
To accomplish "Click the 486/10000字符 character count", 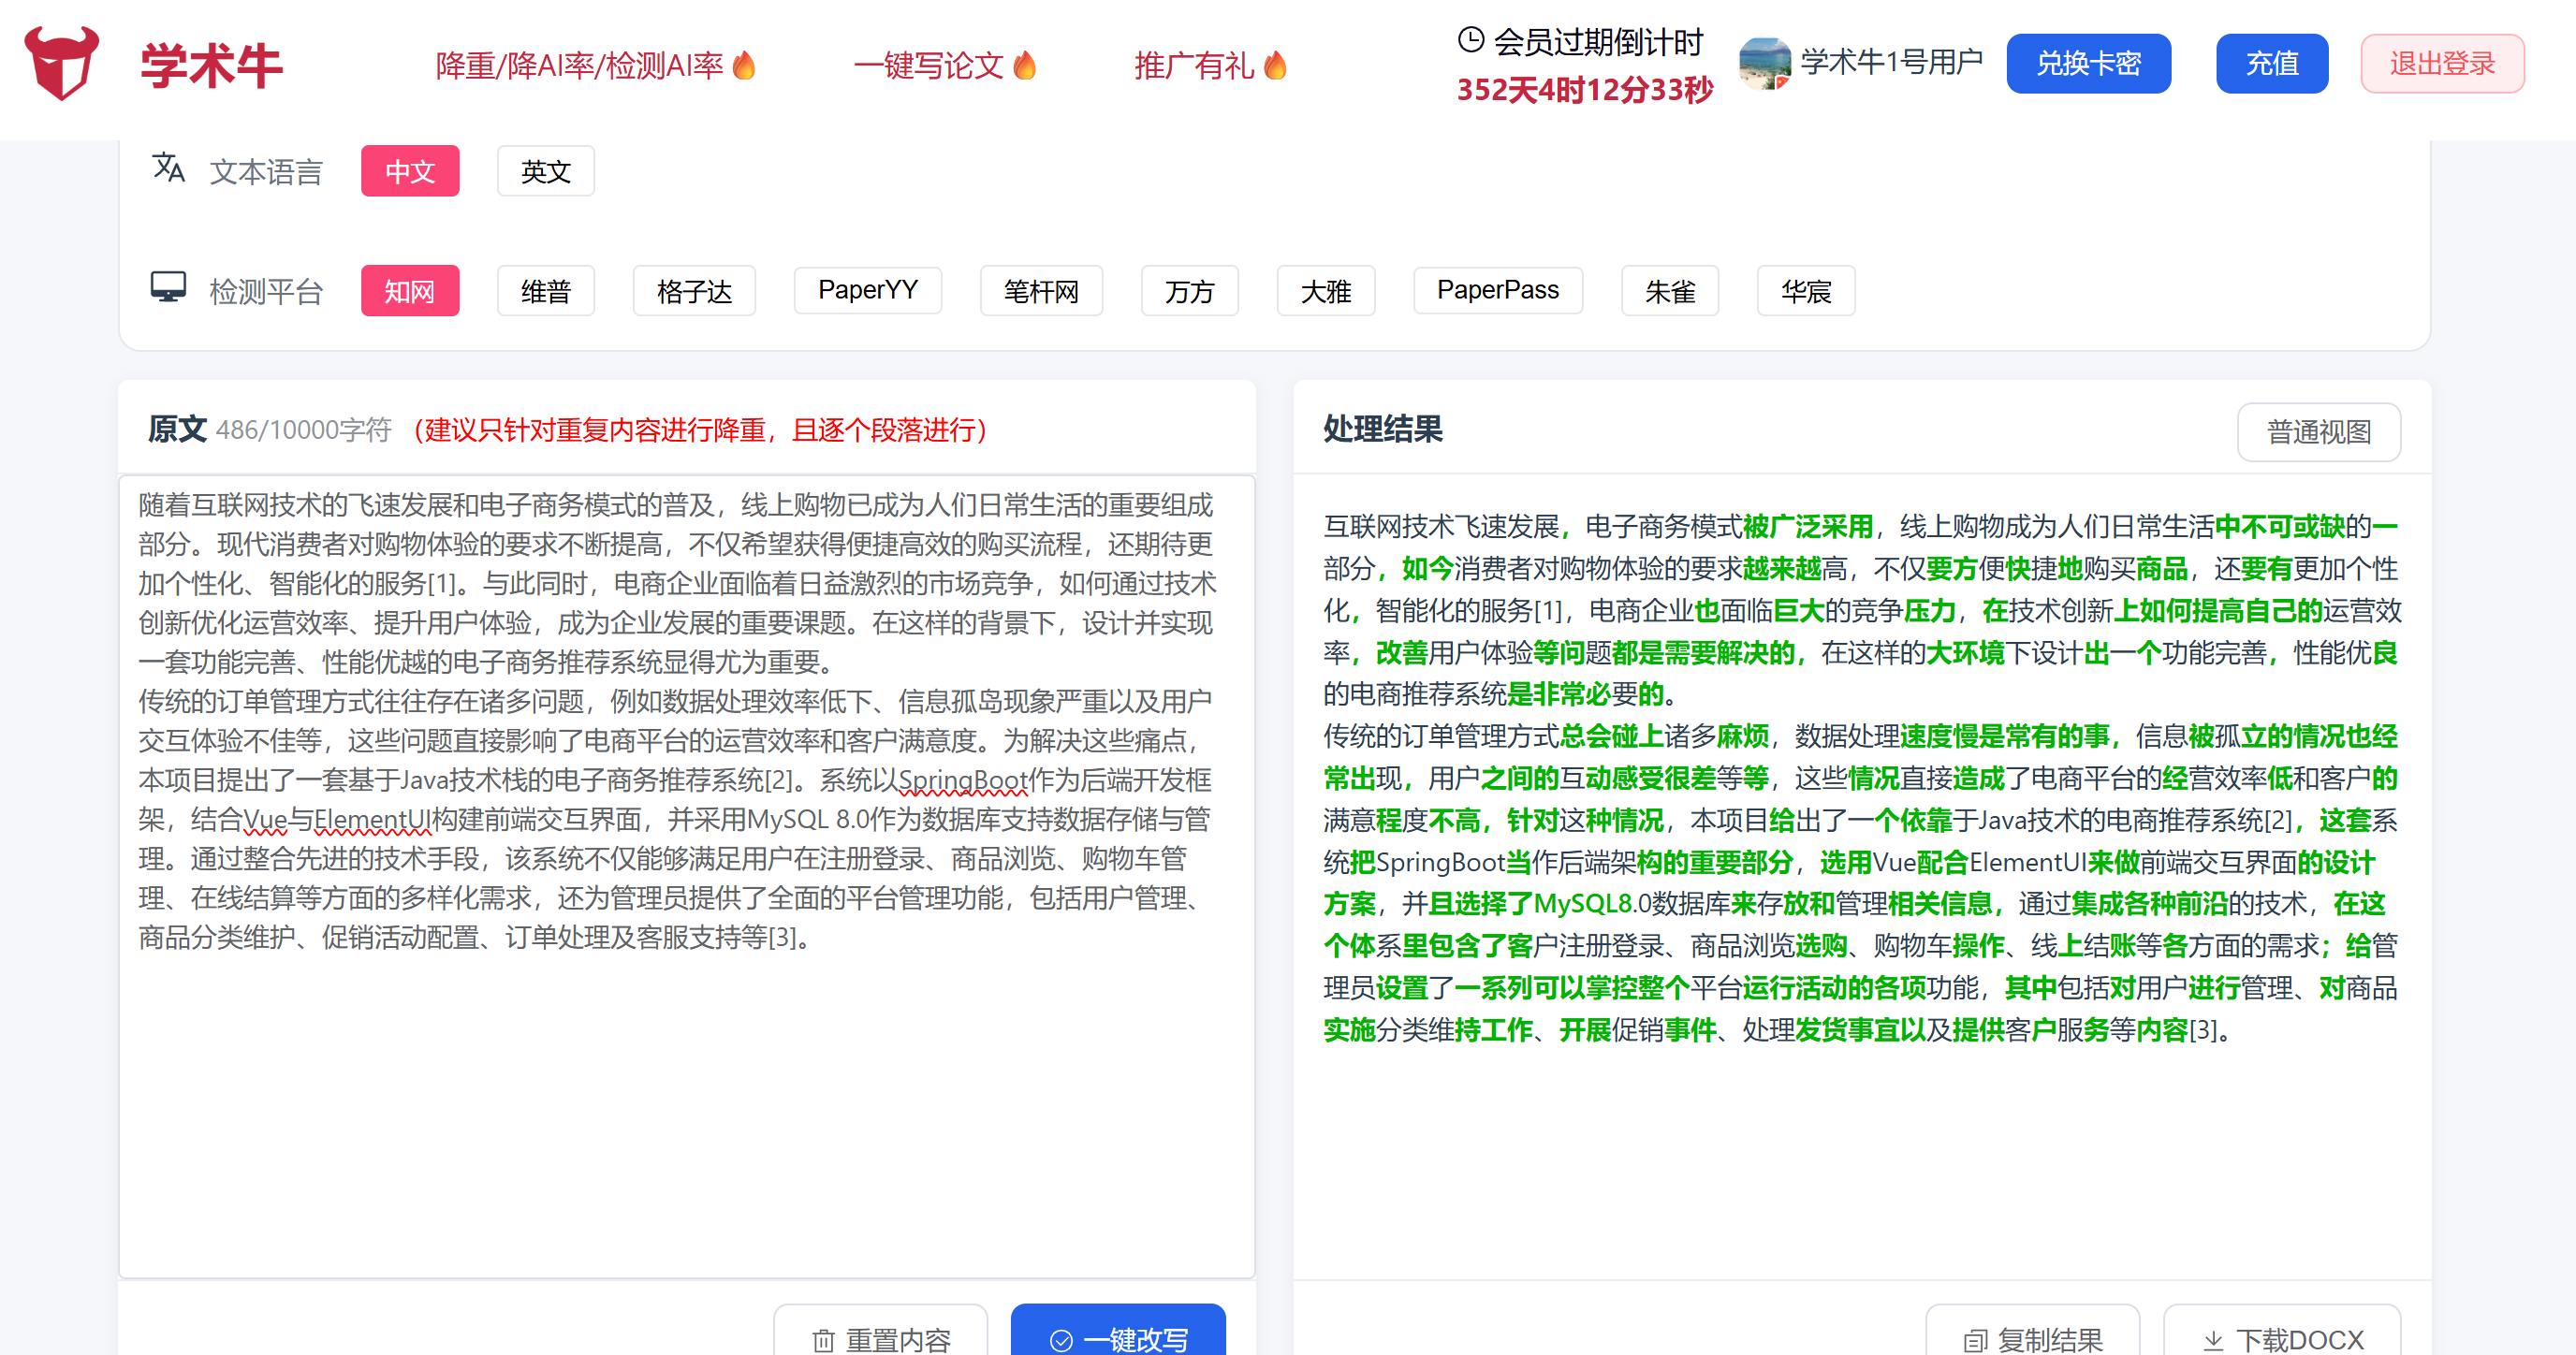I will (304, 430).
